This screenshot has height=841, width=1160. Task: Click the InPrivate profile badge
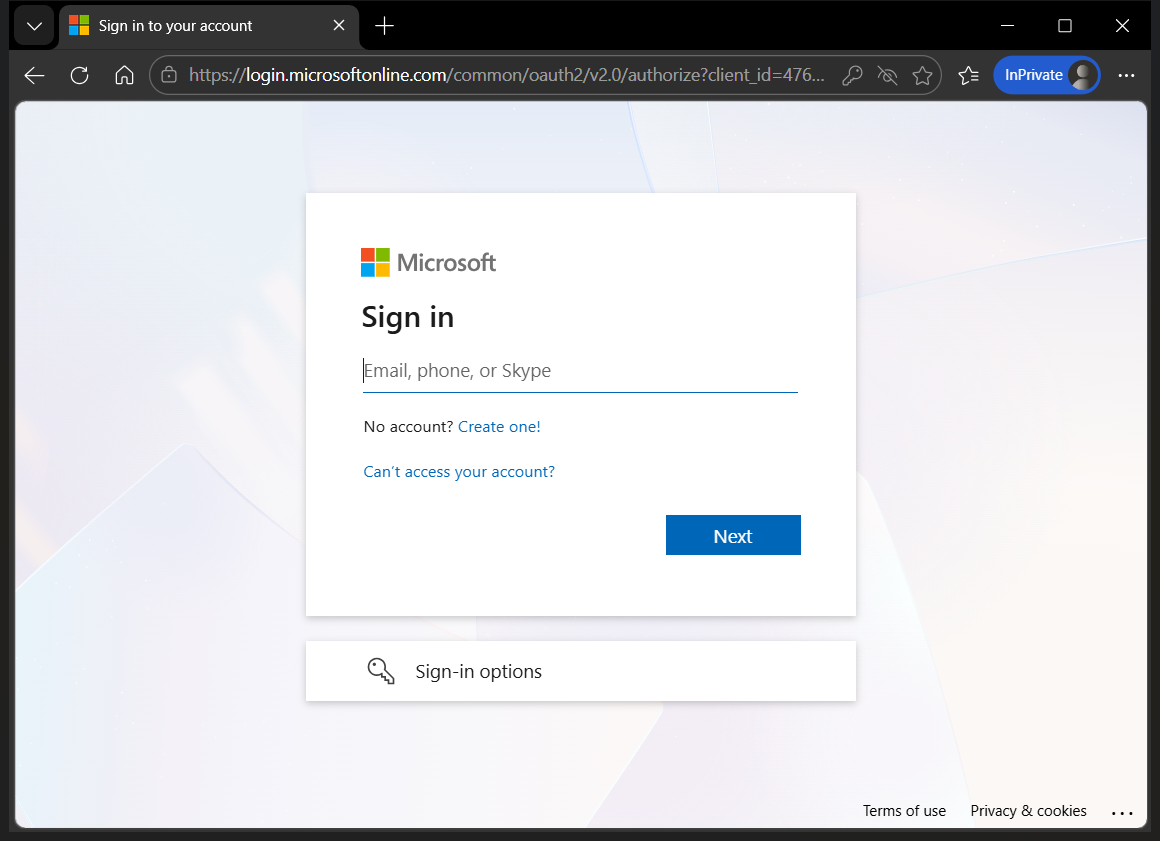point(1046,74)
